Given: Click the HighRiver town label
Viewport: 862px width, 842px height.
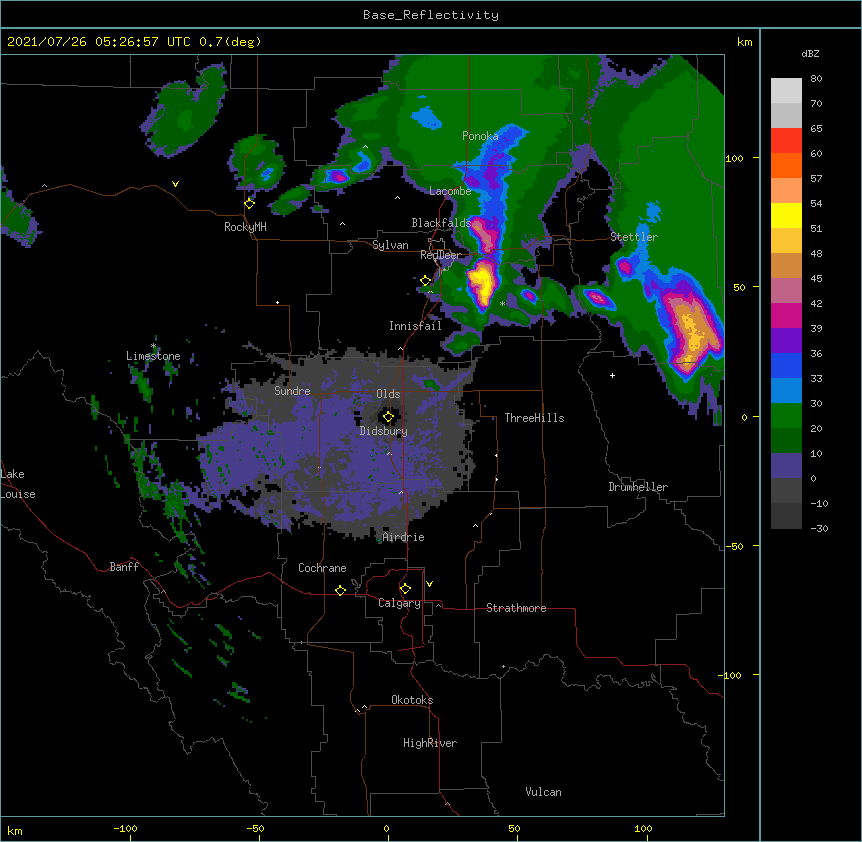Looking at the screenshot, I should click(x=430, y=743).
